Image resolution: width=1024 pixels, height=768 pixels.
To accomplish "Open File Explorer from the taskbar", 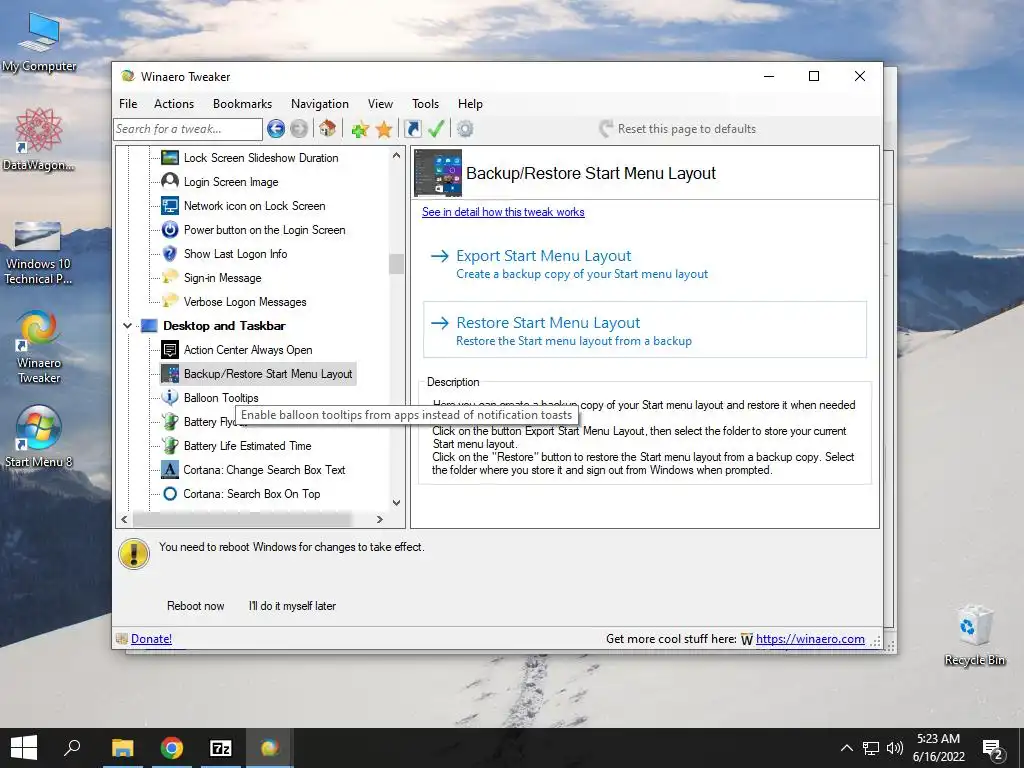I will tap(122, 748).
